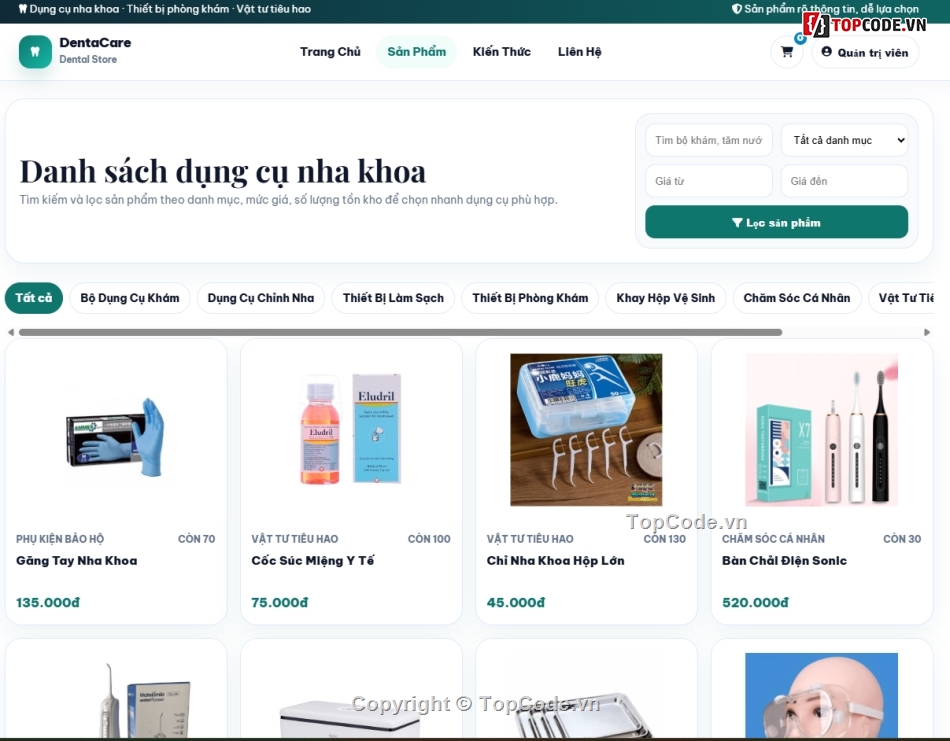Click the Lọc sản phẩm filter button

(776, 222)
